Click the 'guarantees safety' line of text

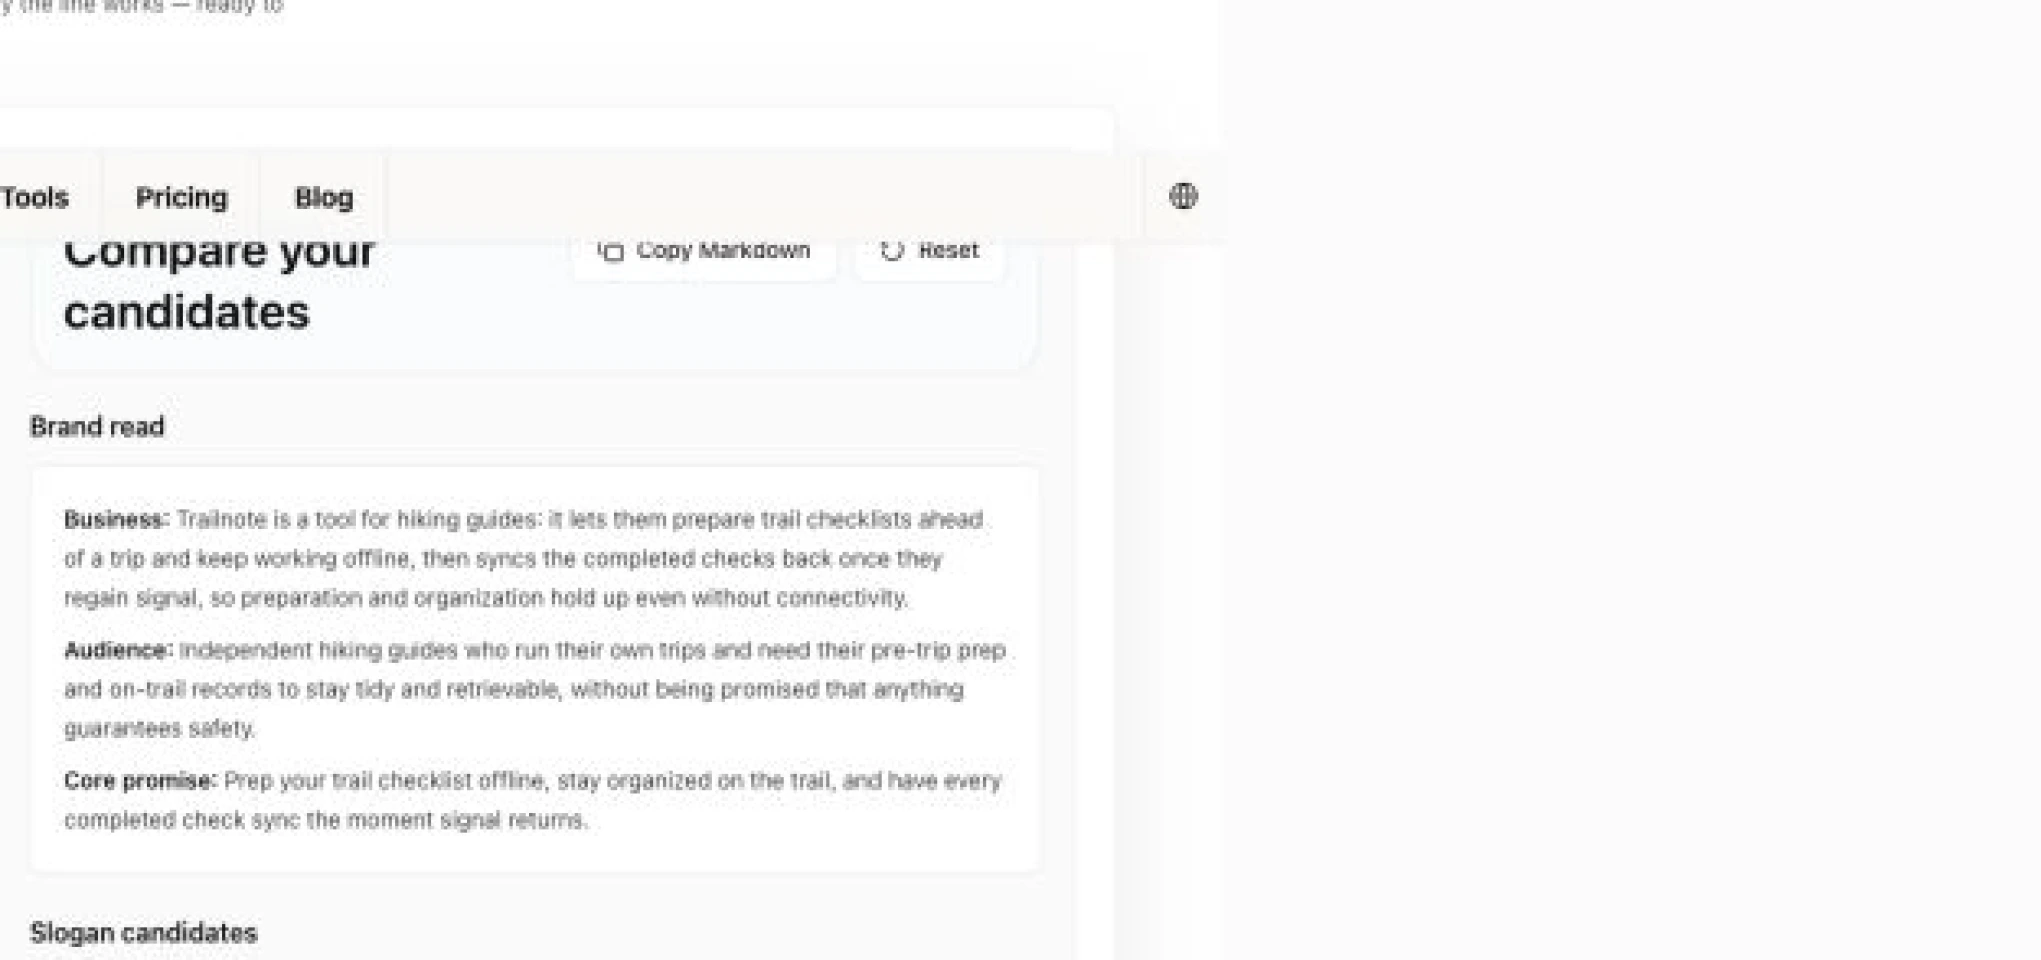coord(160,729)
